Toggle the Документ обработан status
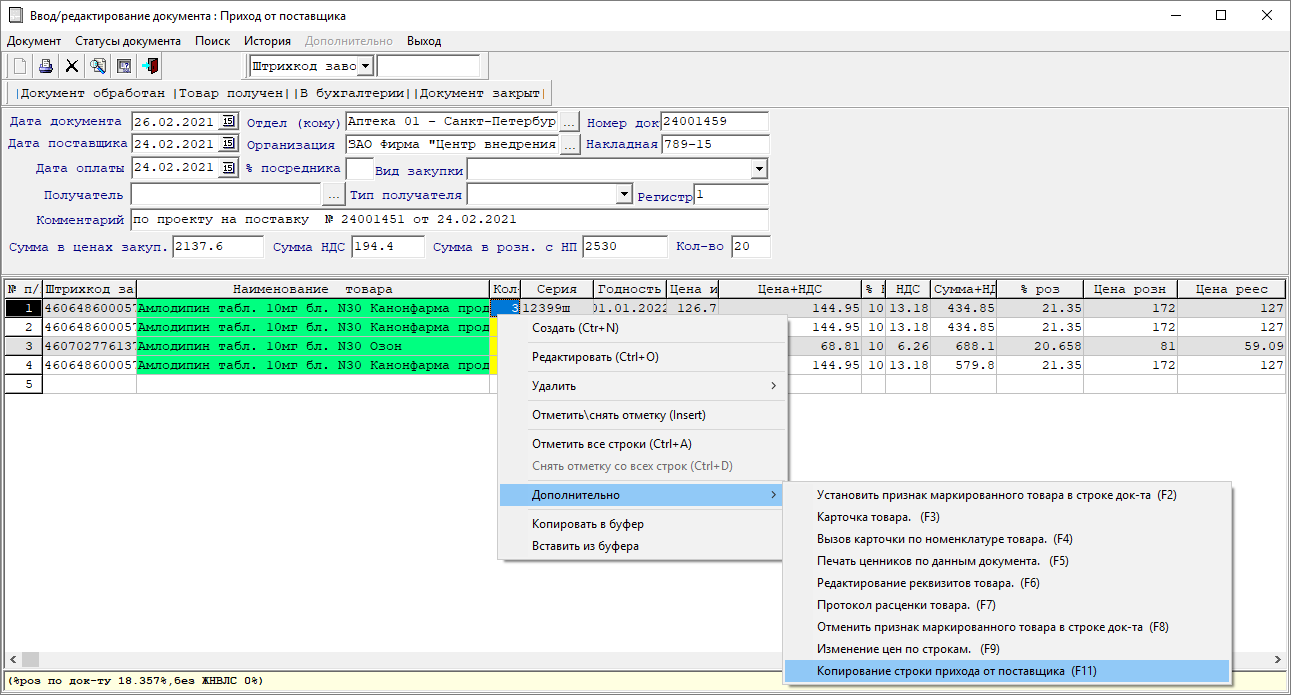This screenshot has height=695, width=1291. pyautogui.click(x=93, y=93)
